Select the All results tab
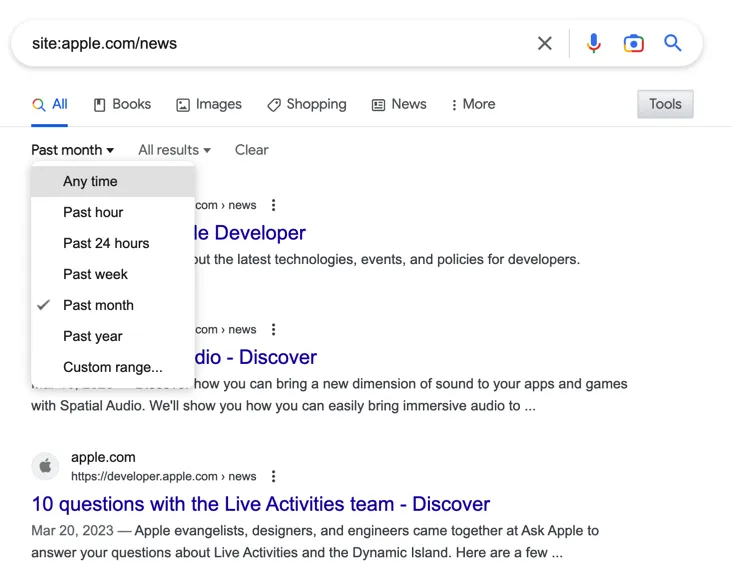Image resolution: width=732 pixels, height=582 pixels. coord(49,104)
